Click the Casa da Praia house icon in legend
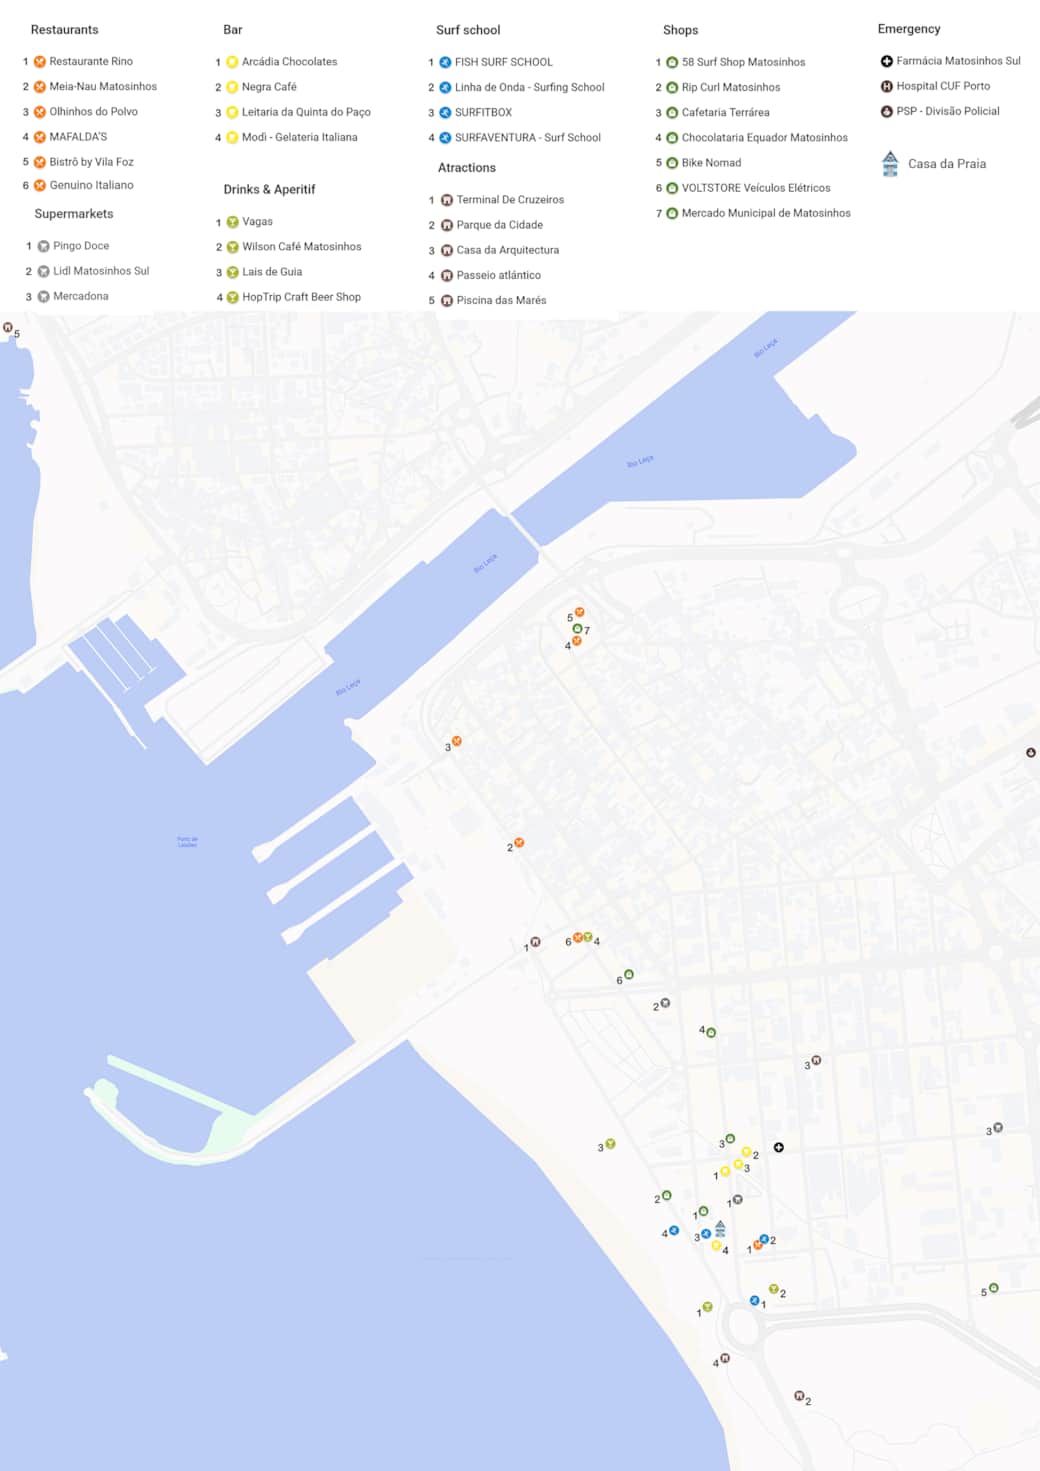Screen dimensions: 1040x1471 (890, 163)
